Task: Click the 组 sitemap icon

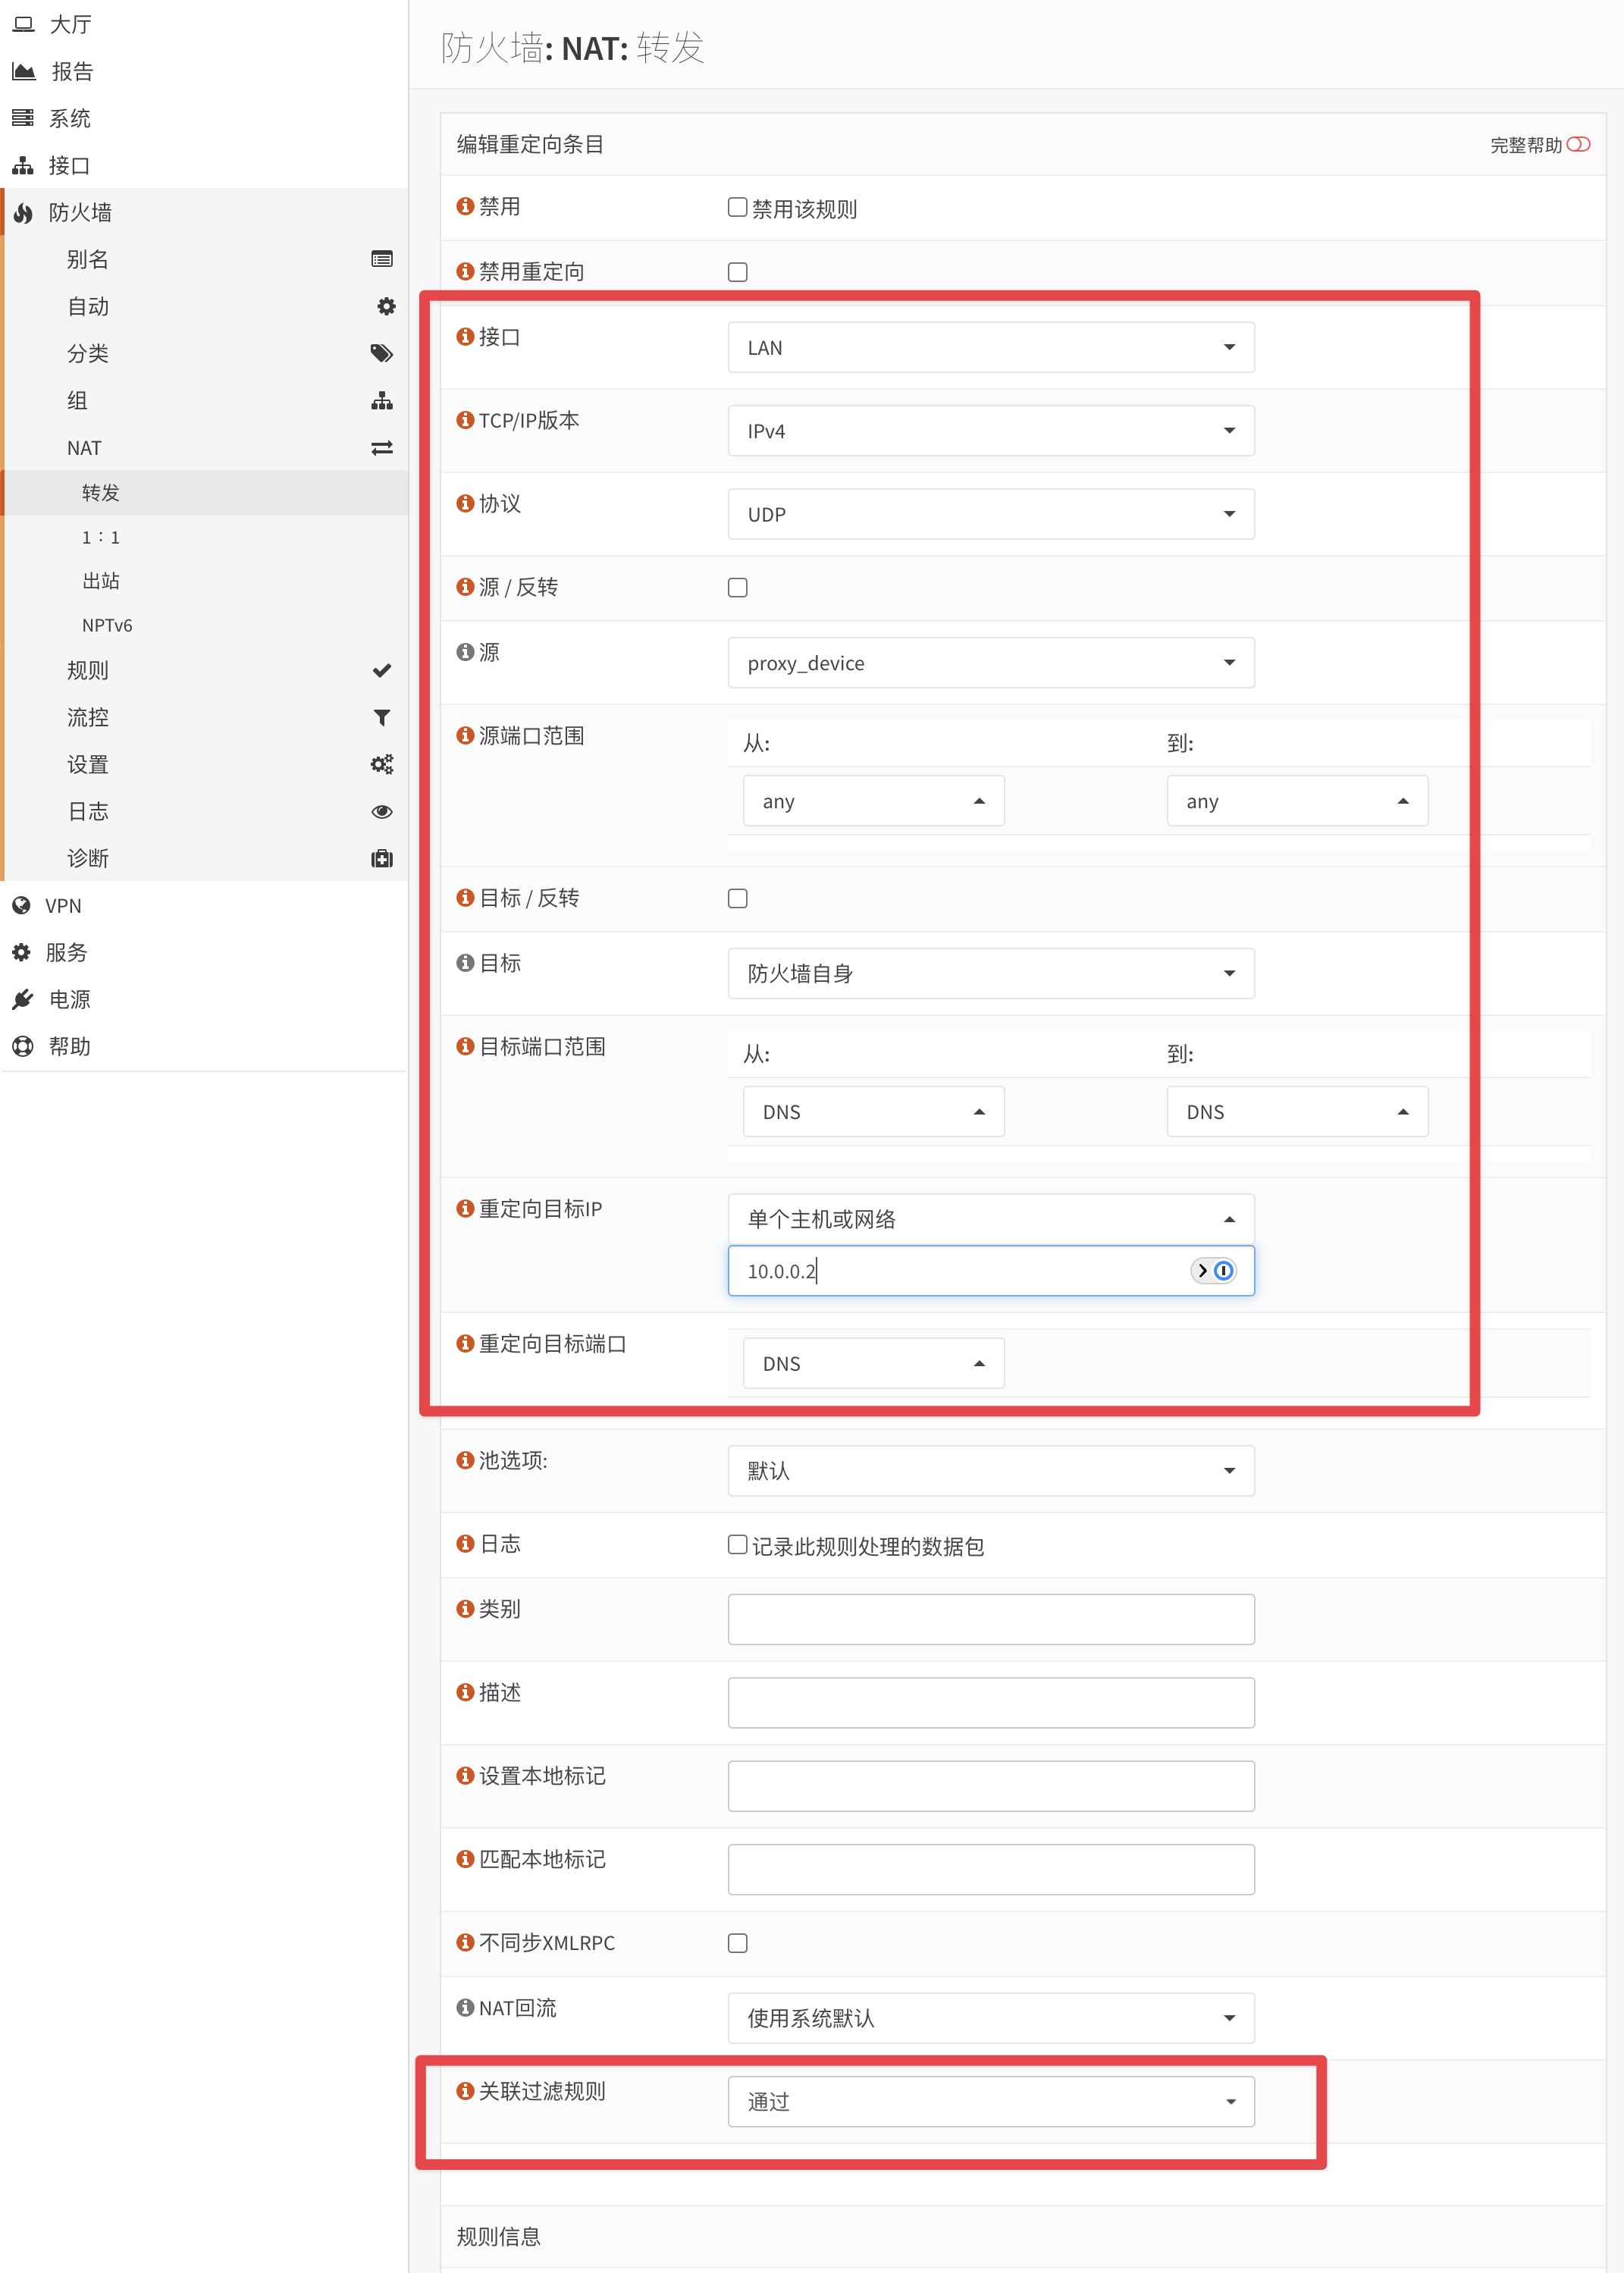Action: (381, 400)
